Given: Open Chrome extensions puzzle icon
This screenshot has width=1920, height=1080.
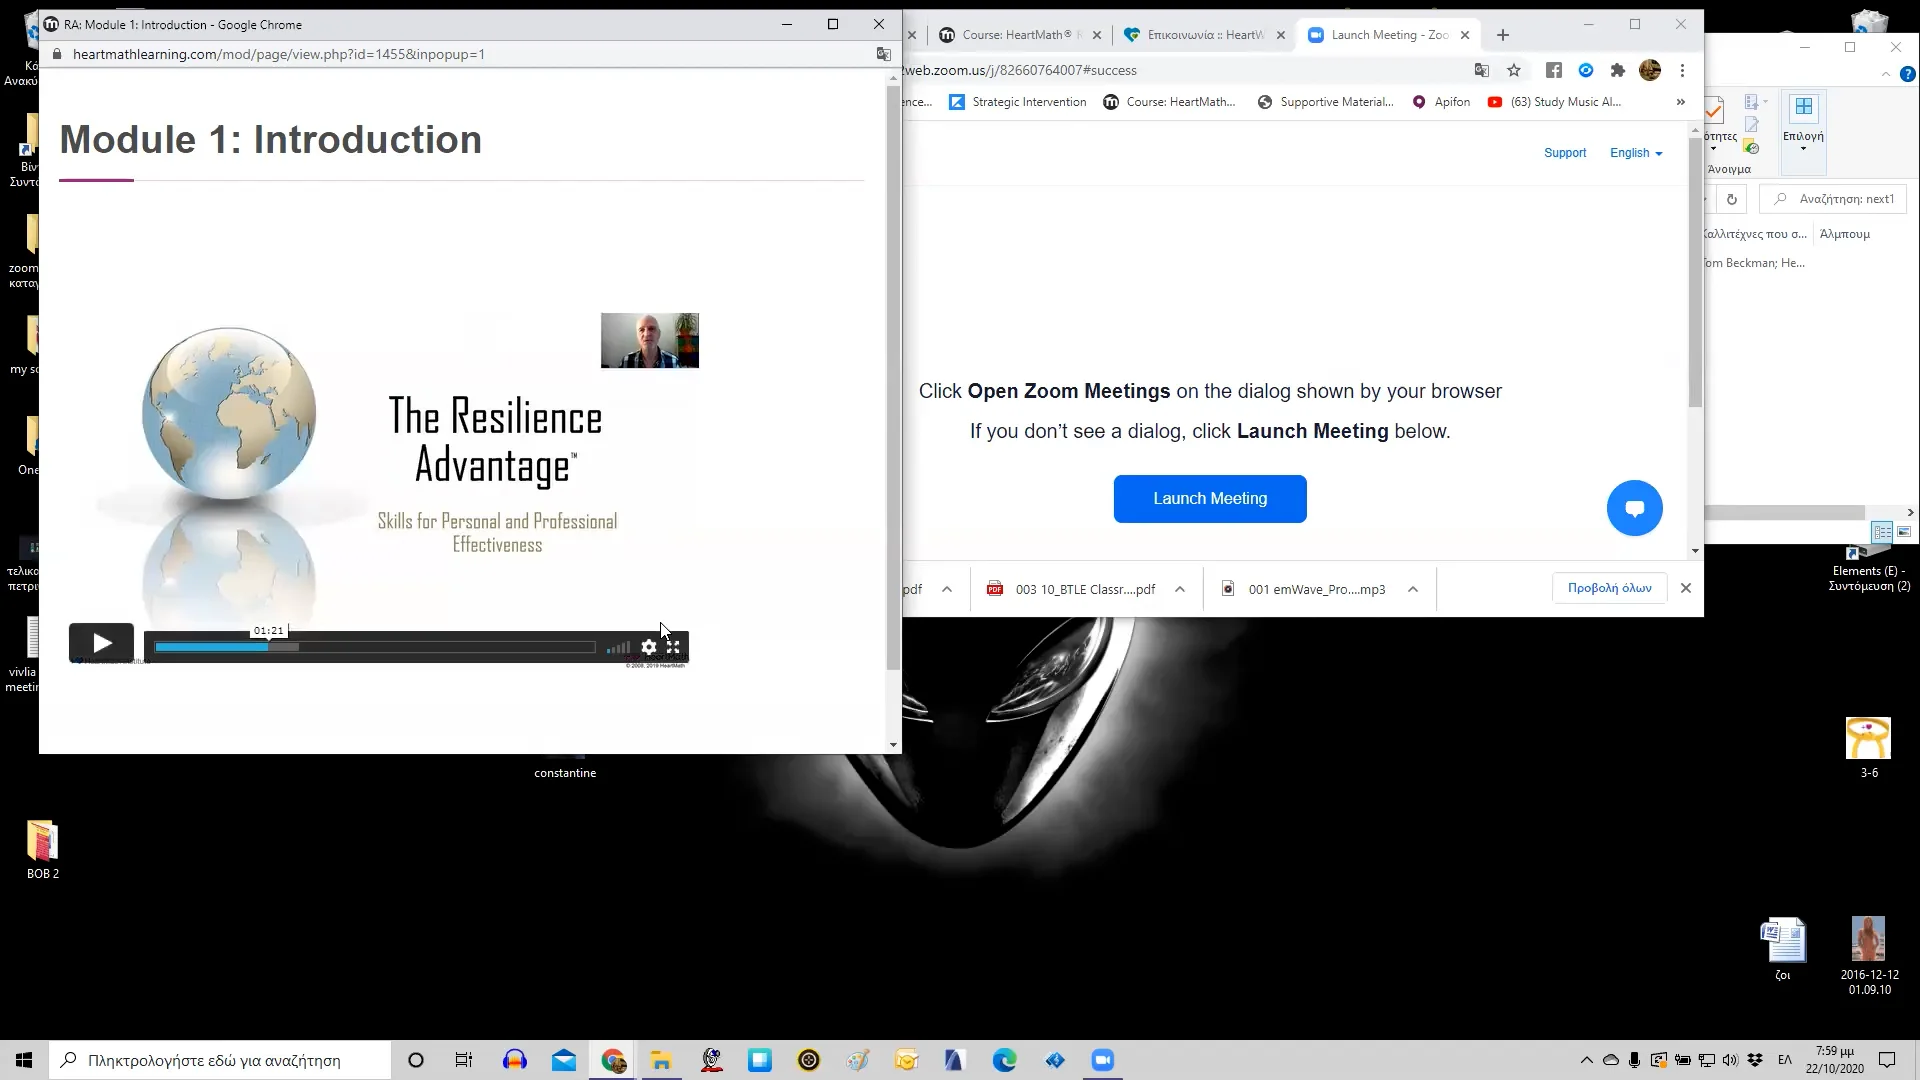Looking at the screenshot, I should click(1618, 70).
